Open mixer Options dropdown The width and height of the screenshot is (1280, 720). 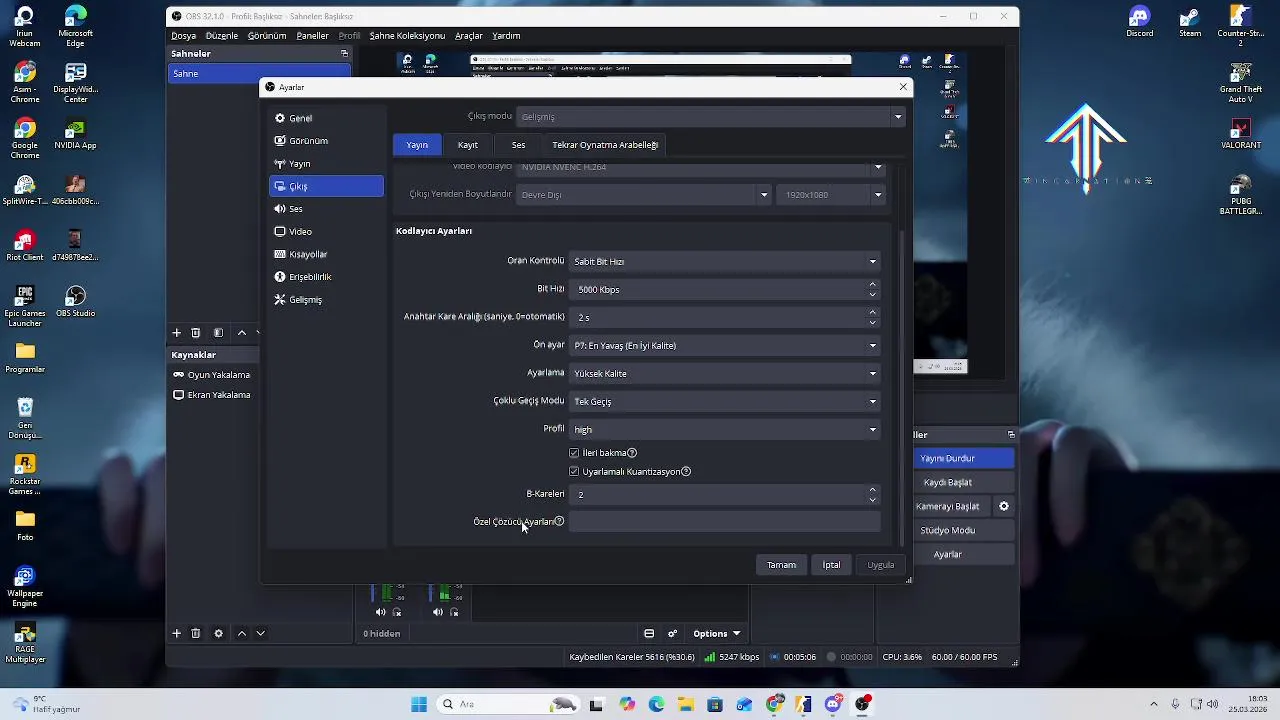(716, 633)
